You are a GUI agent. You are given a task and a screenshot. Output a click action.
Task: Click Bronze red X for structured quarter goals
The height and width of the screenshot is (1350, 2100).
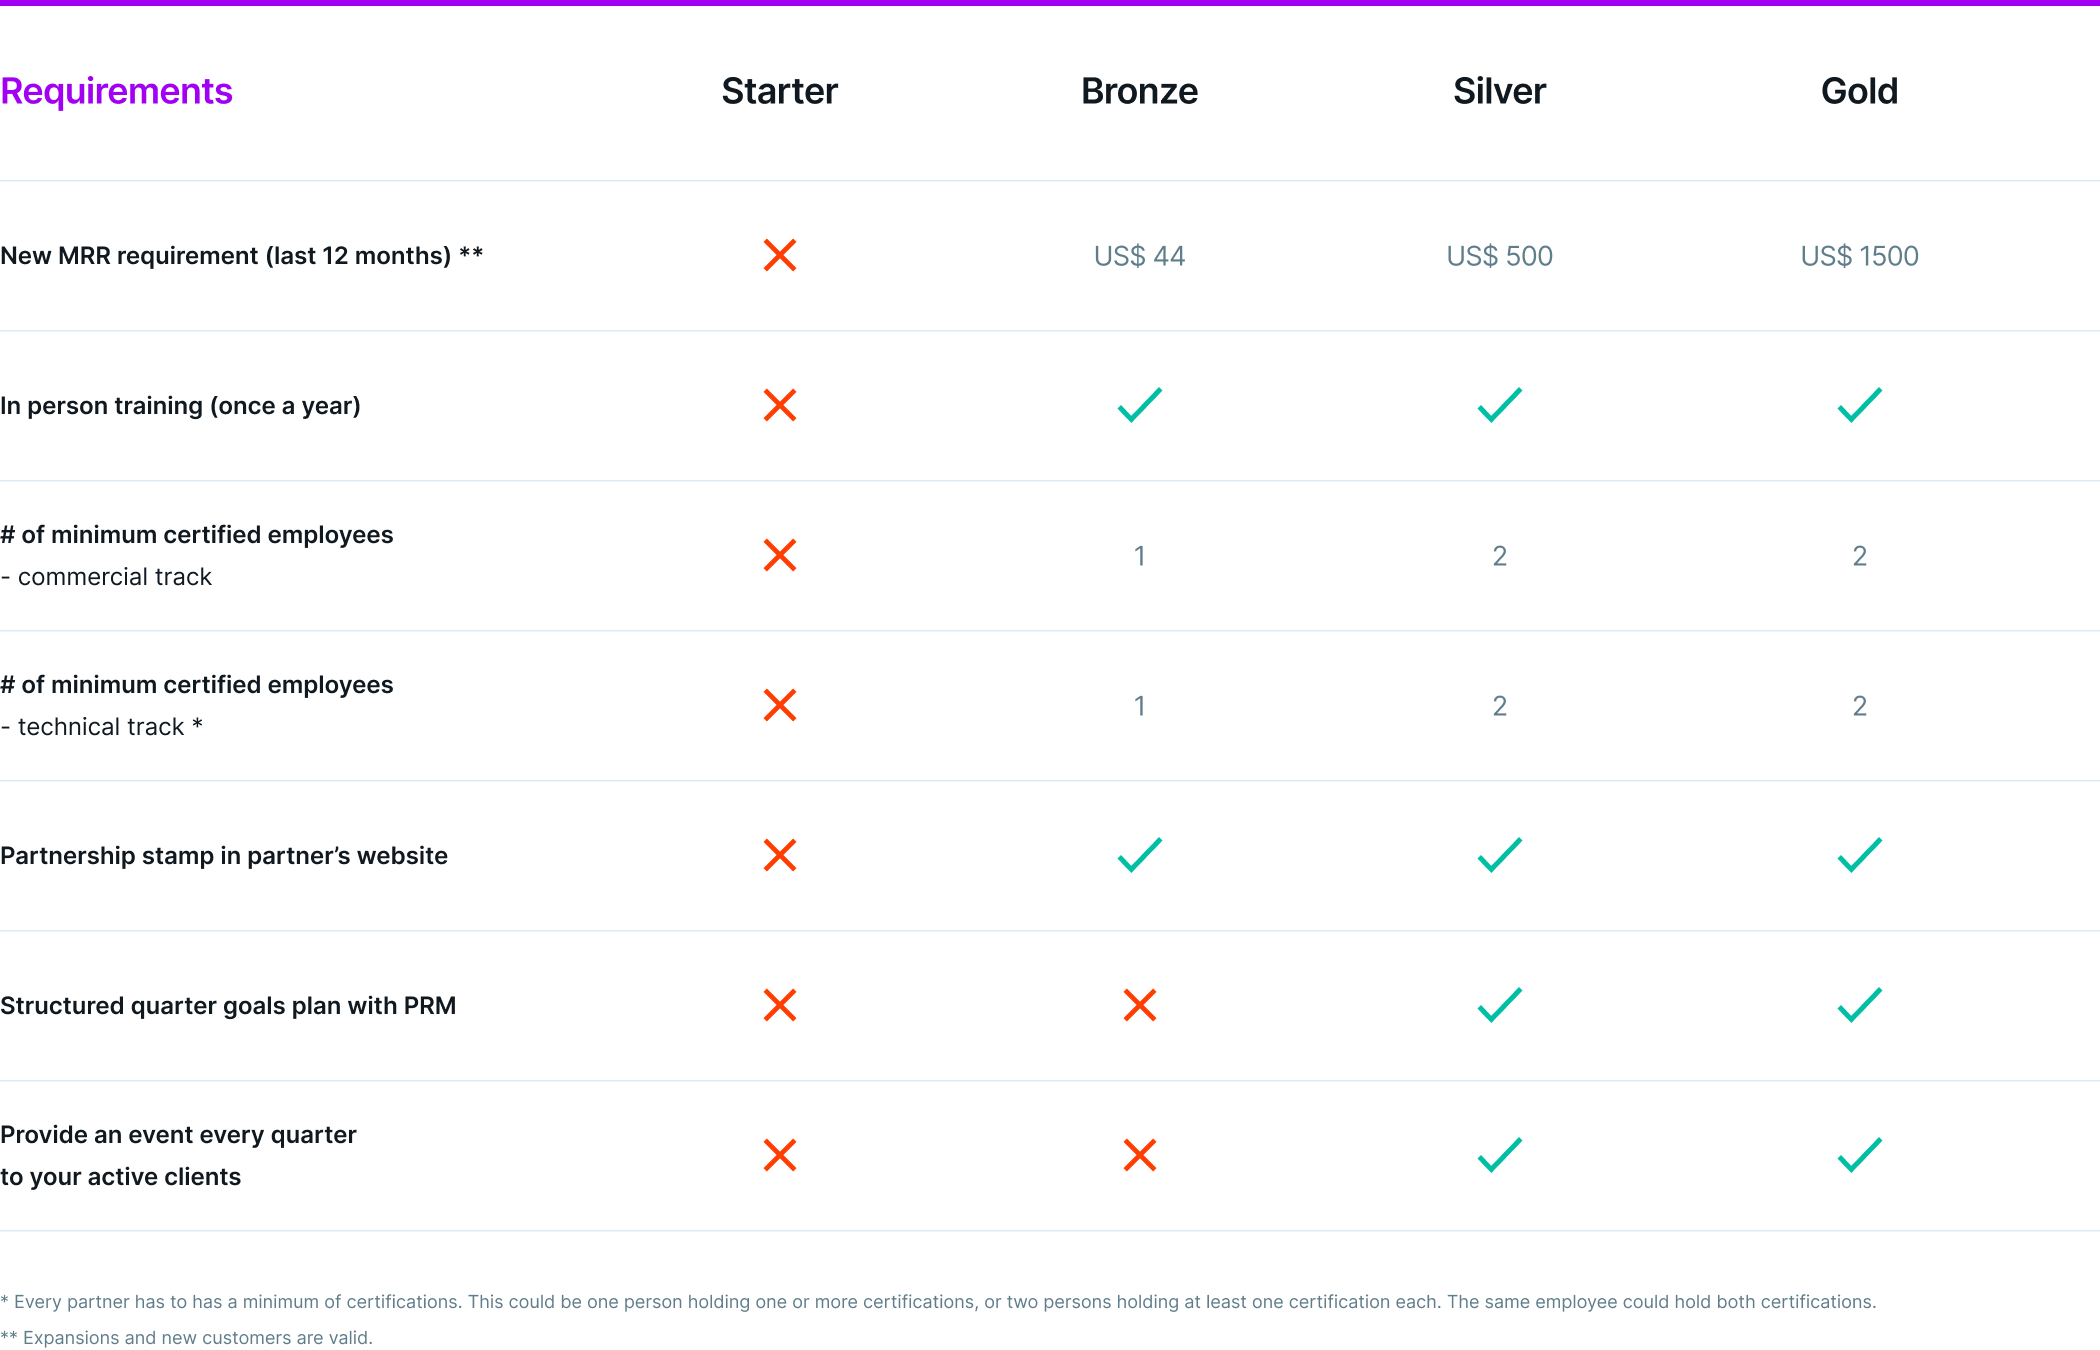point(1139,1005)
